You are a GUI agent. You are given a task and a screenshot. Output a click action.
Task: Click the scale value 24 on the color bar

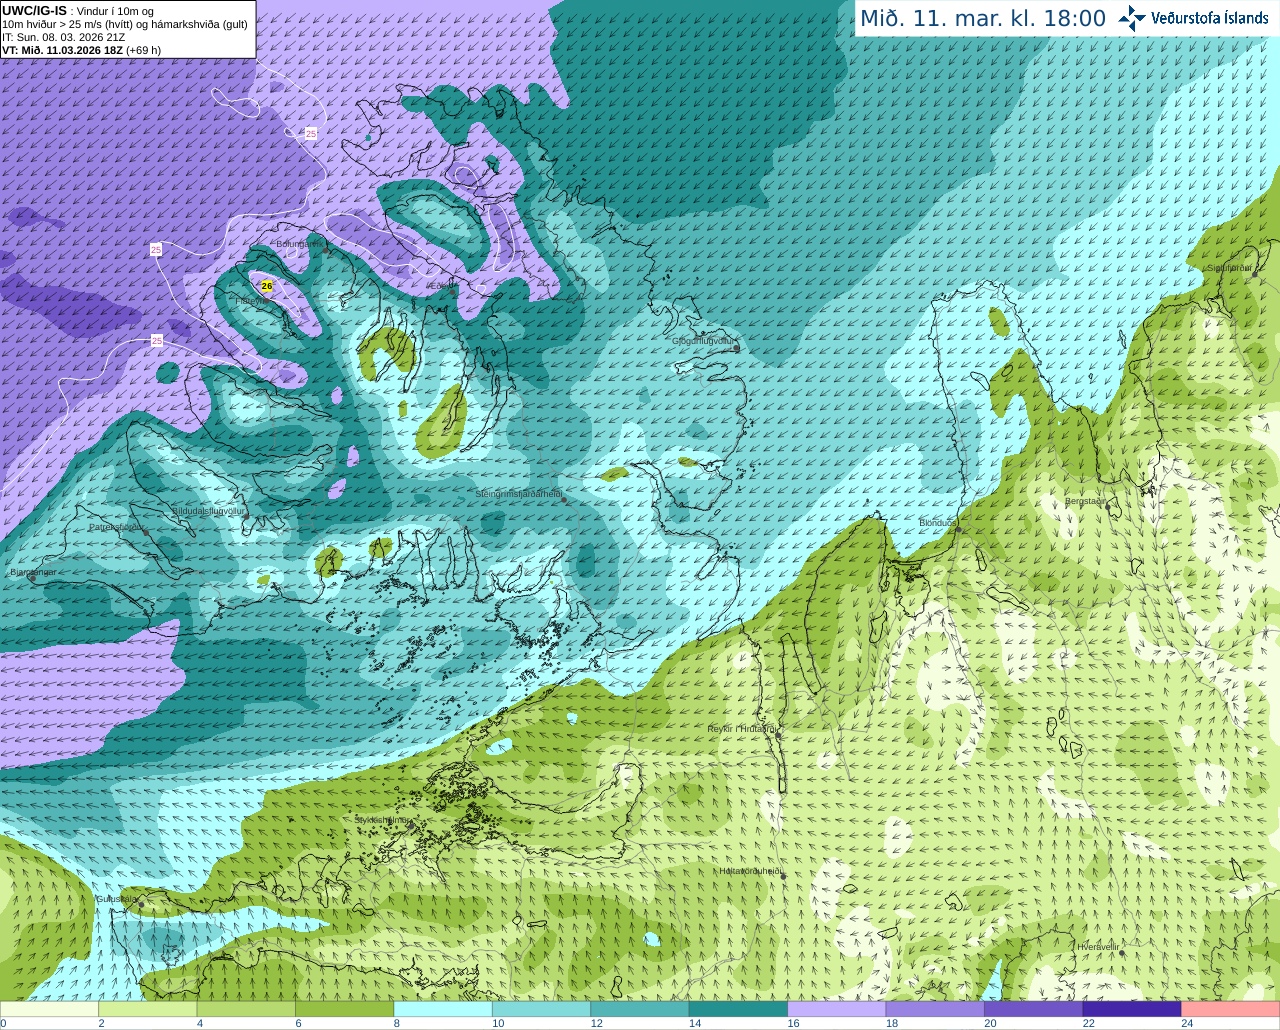1187,1023
